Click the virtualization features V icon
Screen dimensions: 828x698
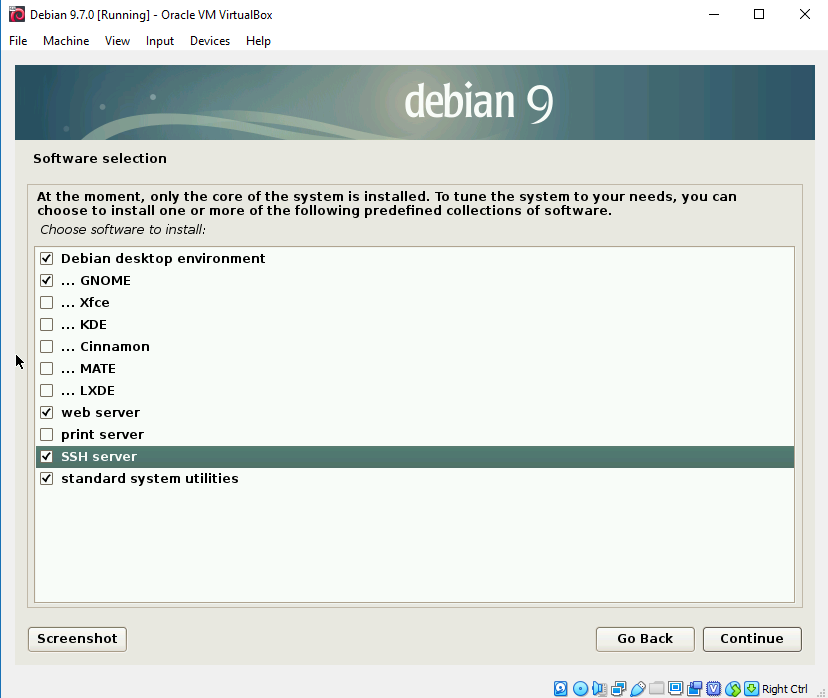pyautogui.click(x=713, y=688)
